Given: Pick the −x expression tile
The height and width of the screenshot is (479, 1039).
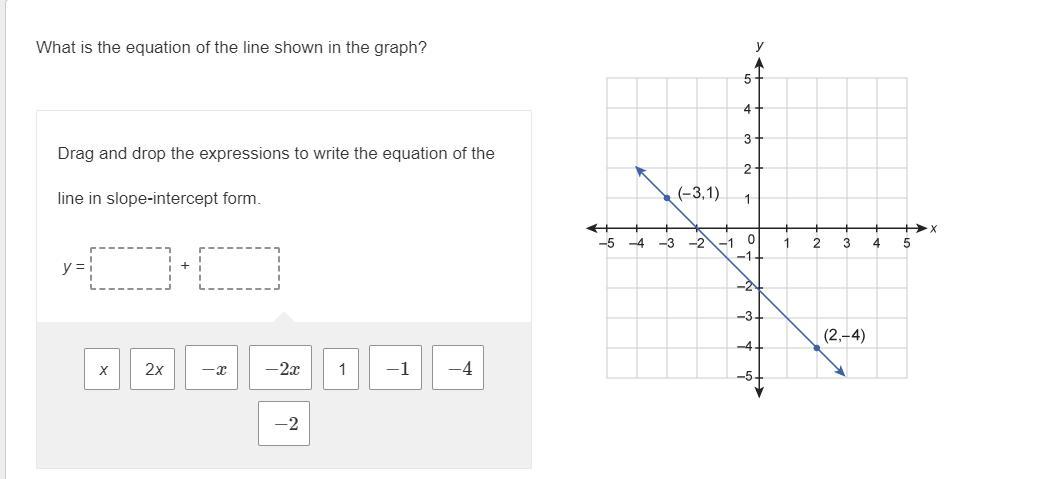Looking at the screenshot, I should click(x=211, y=367).
